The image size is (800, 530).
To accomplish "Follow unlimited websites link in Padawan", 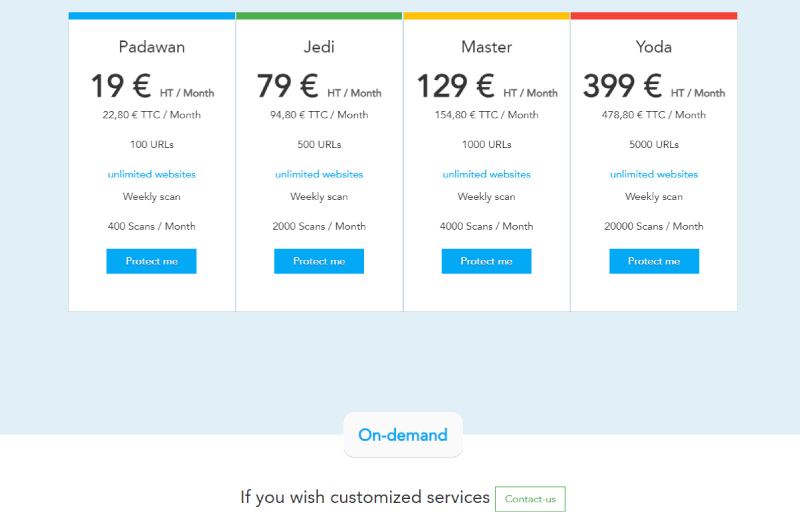I will pyautogui.click(x=152, y=174).
